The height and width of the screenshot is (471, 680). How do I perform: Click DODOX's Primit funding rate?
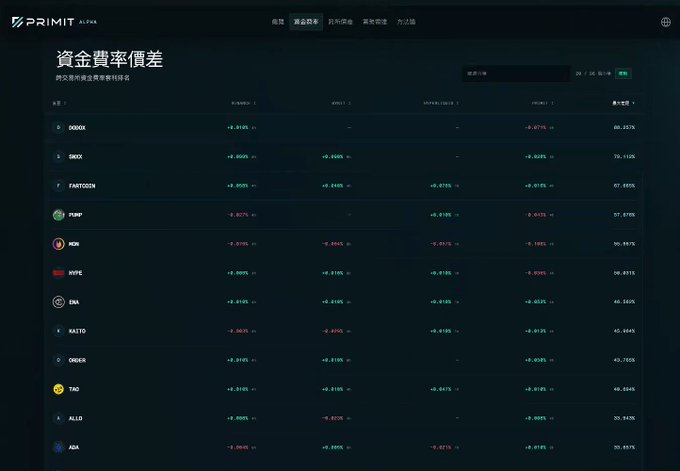[x=536, y=128]
